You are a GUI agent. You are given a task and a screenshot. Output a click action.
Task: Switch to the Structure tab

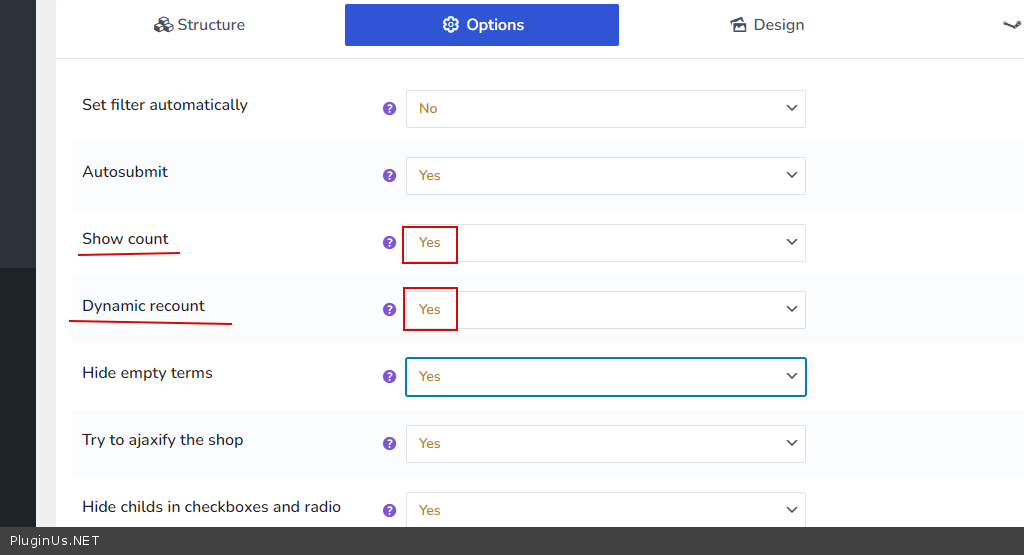click(199, 25)
